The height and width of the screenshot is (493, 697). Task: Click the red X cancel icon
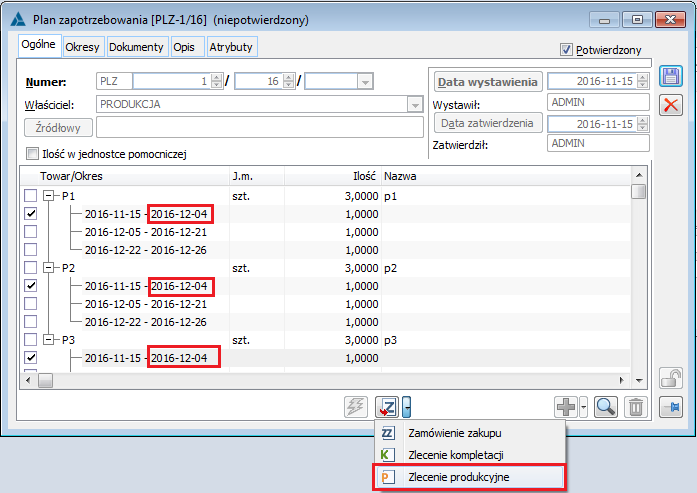point(672,106)
